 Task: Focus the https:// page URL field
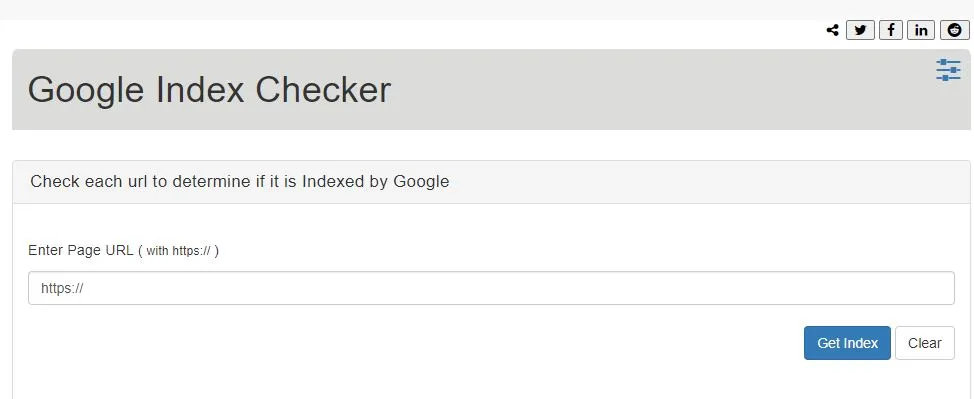(491, 288)
